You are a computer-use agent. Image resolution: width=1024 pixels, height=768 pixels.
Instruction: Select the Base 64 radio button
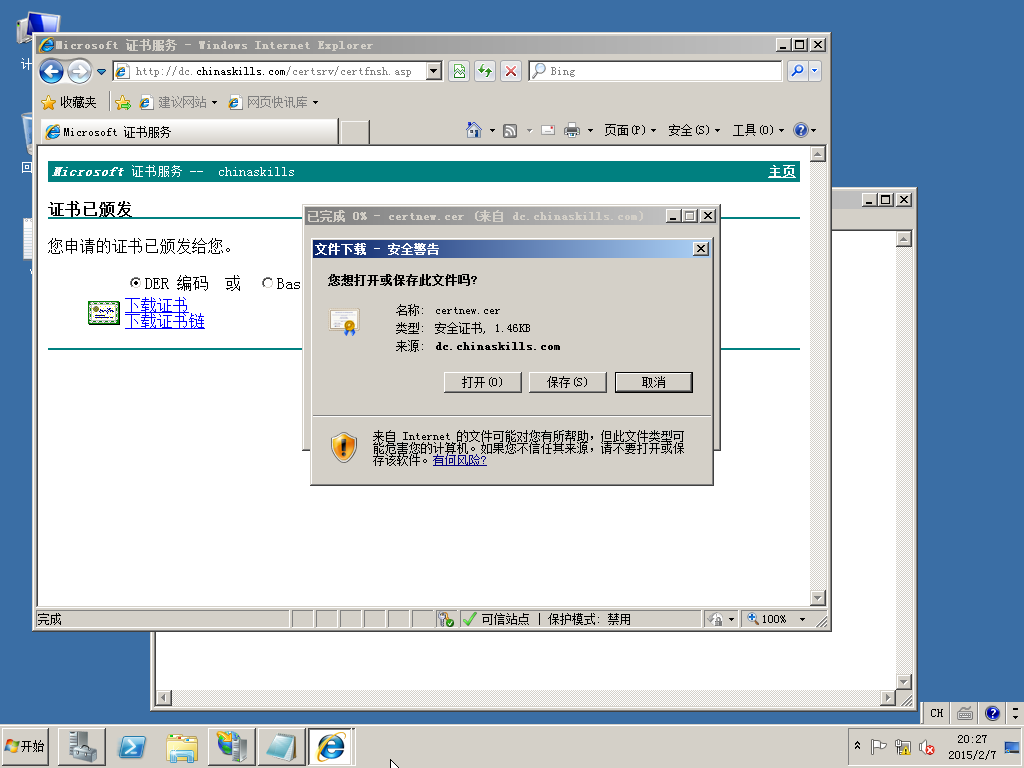point(267,283)
